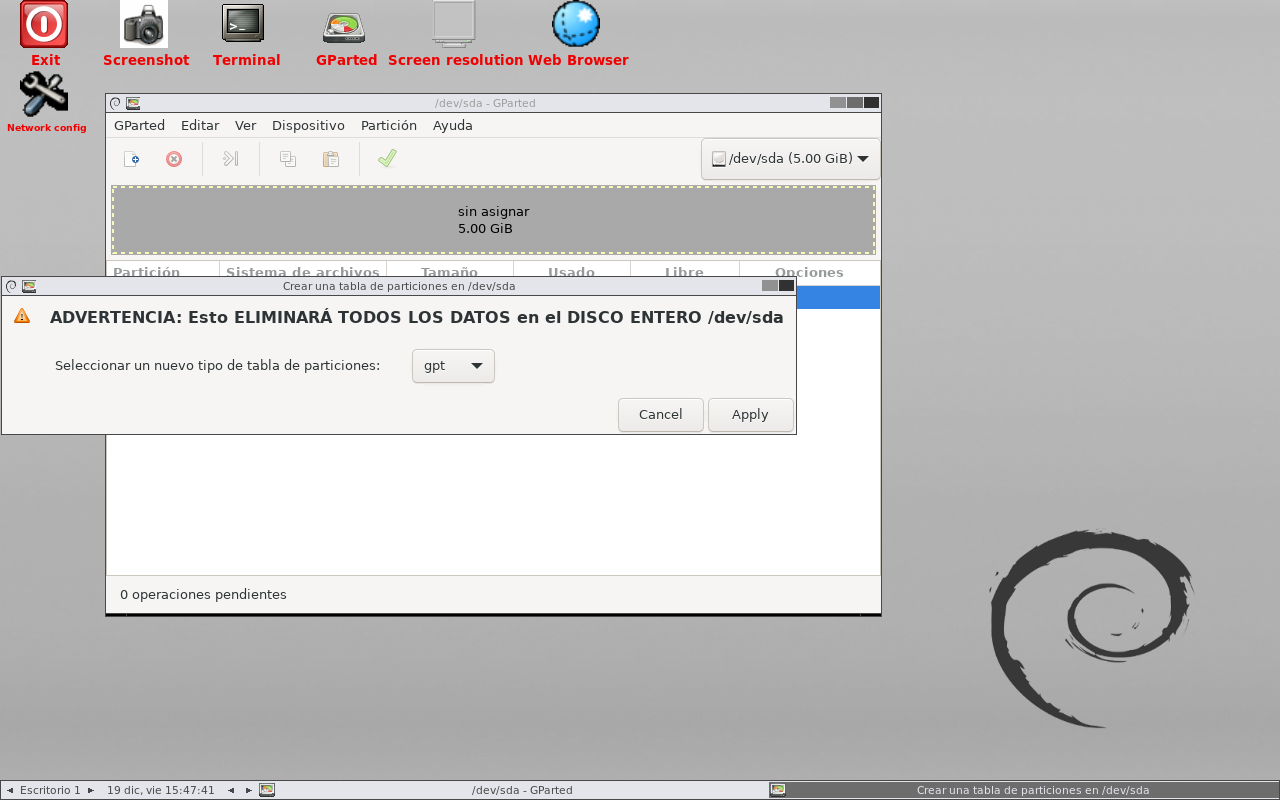Open the Web Browser desktop icon
This screenshot has height=800, width=1280.
tap(576, 24)
